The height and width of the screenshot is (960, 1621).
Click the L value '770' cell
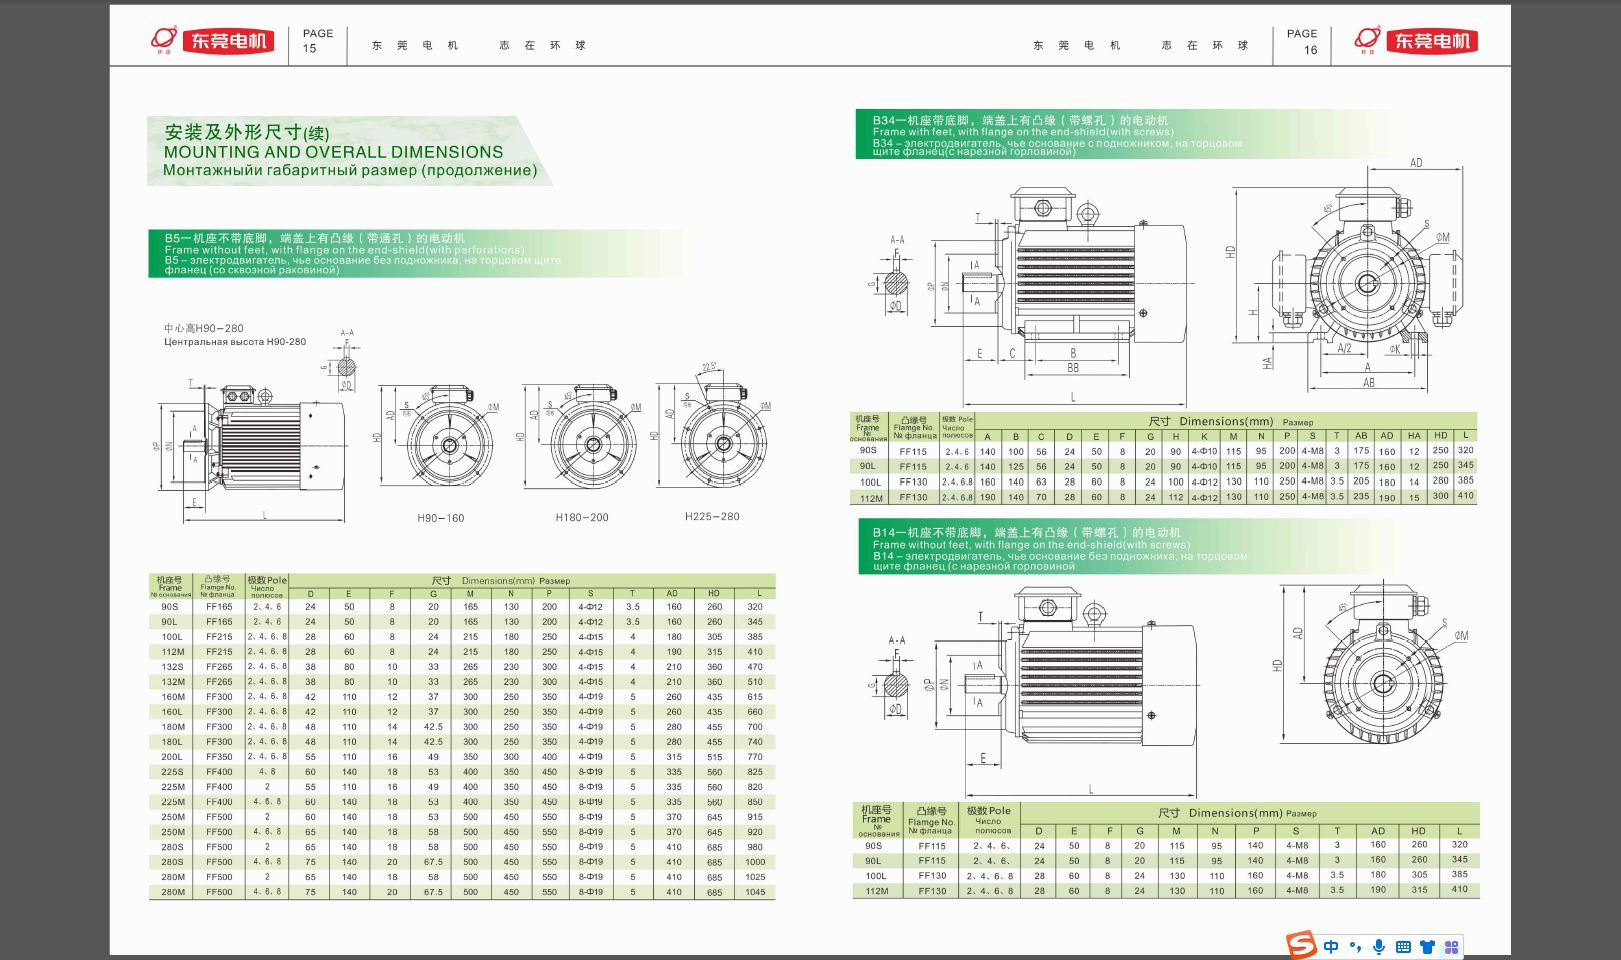(x=755, y=757)
